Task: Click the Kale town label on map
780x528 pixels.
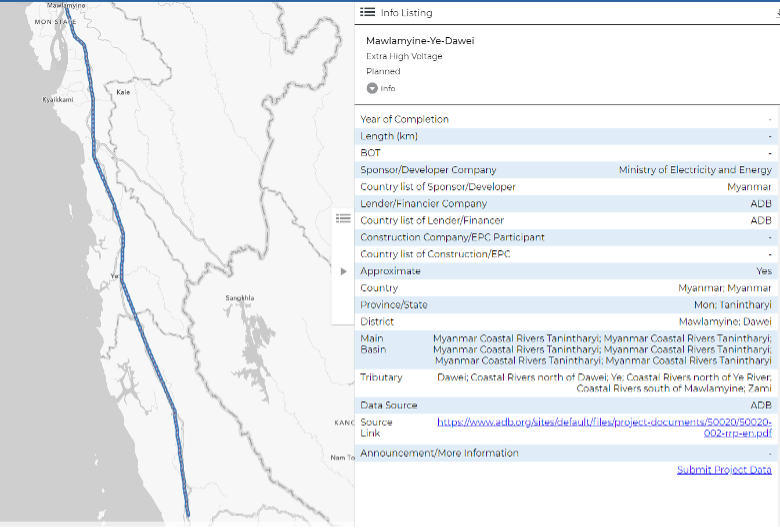Action: click(x=123, y=92)
